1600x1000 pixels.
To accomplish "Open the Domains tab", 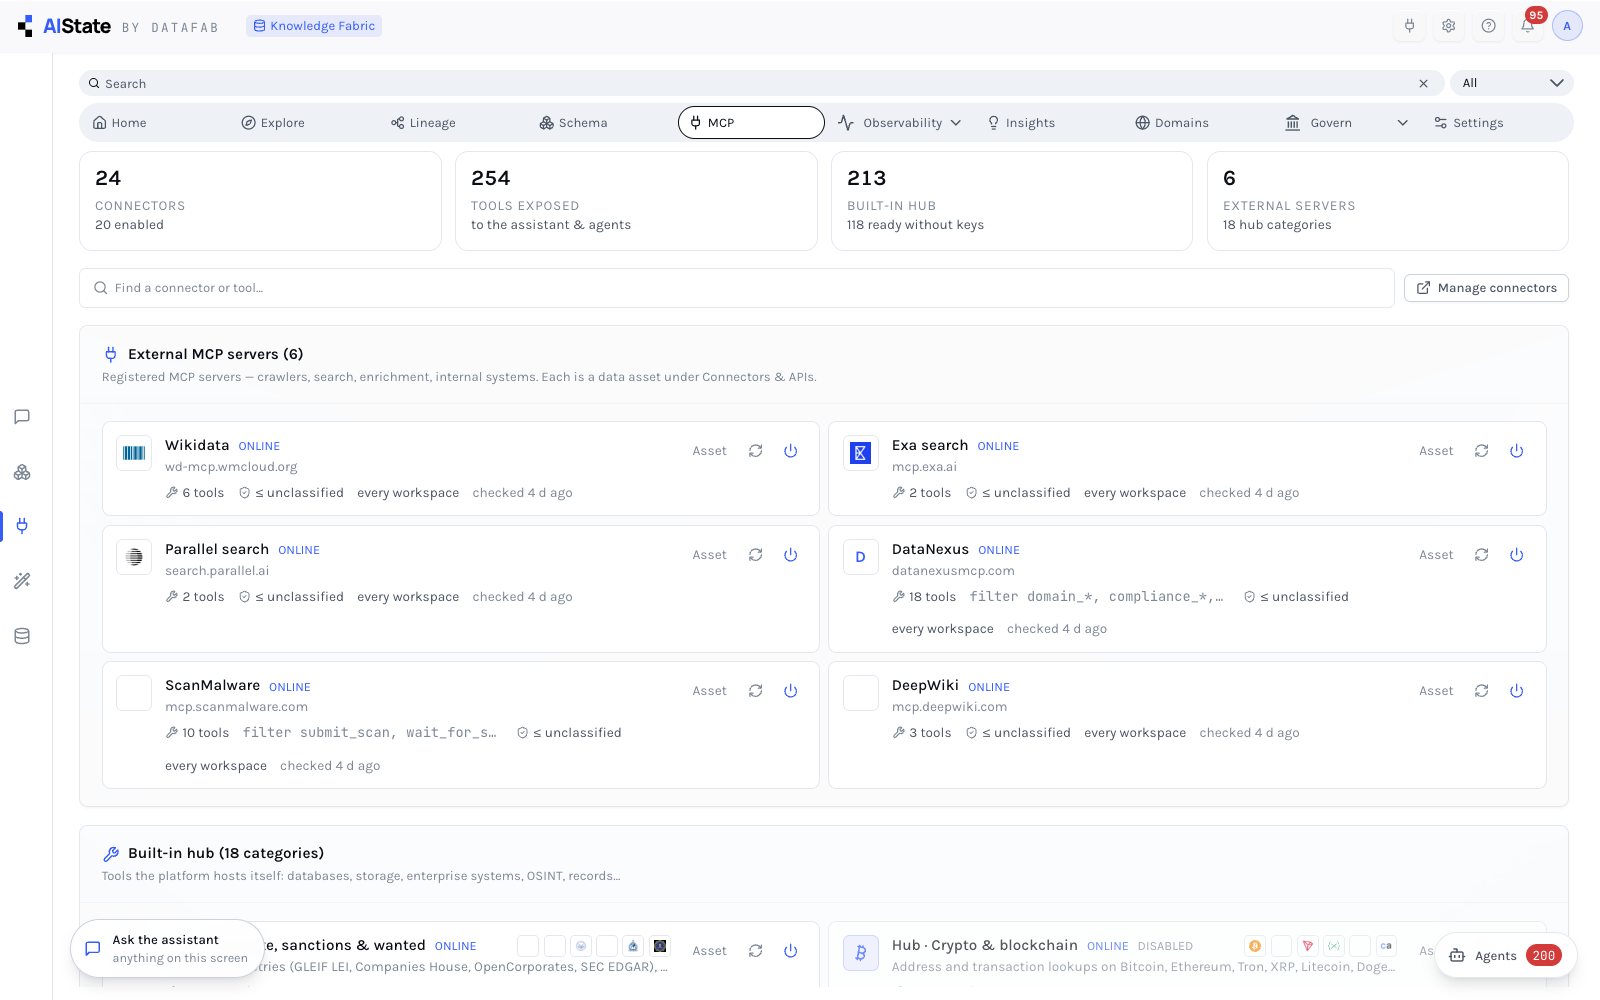I will 1172,123.
